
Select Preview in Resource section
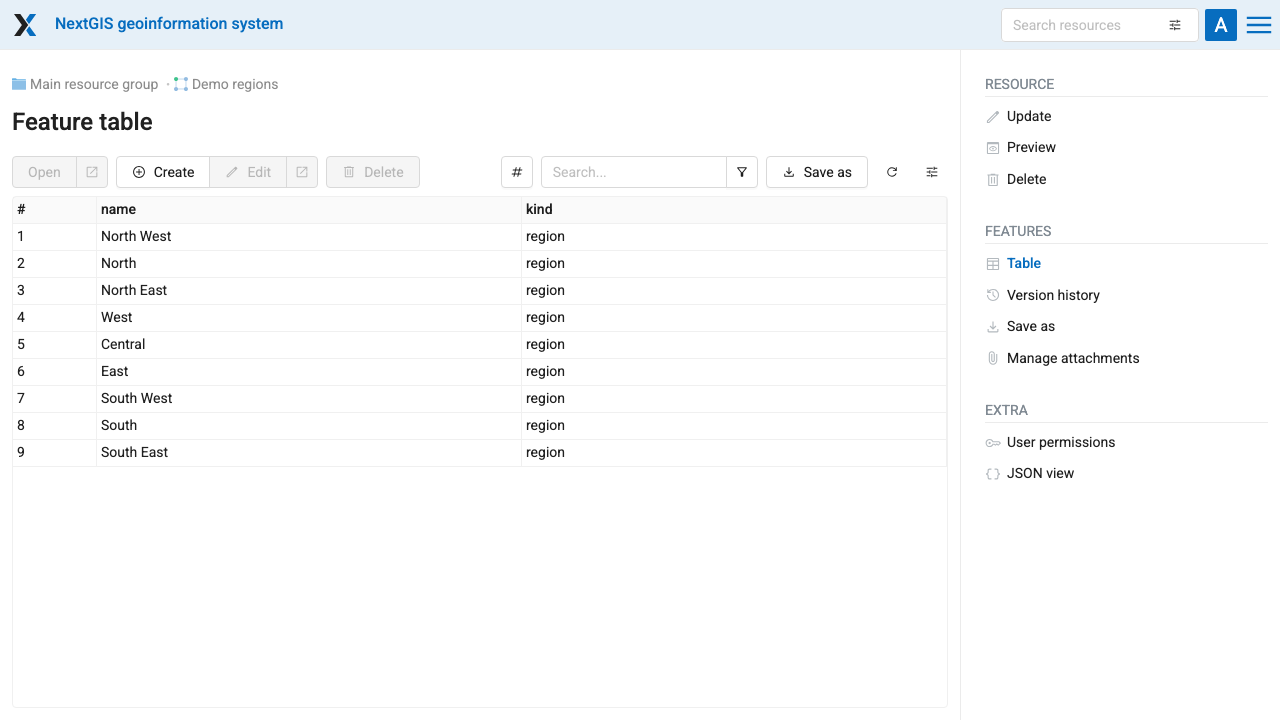[1031, 147]
